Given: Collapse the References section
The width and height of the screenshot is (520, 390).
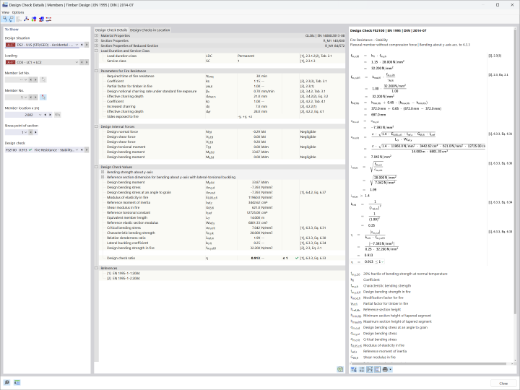Looking at the screenshot, I should coord(96,268).
